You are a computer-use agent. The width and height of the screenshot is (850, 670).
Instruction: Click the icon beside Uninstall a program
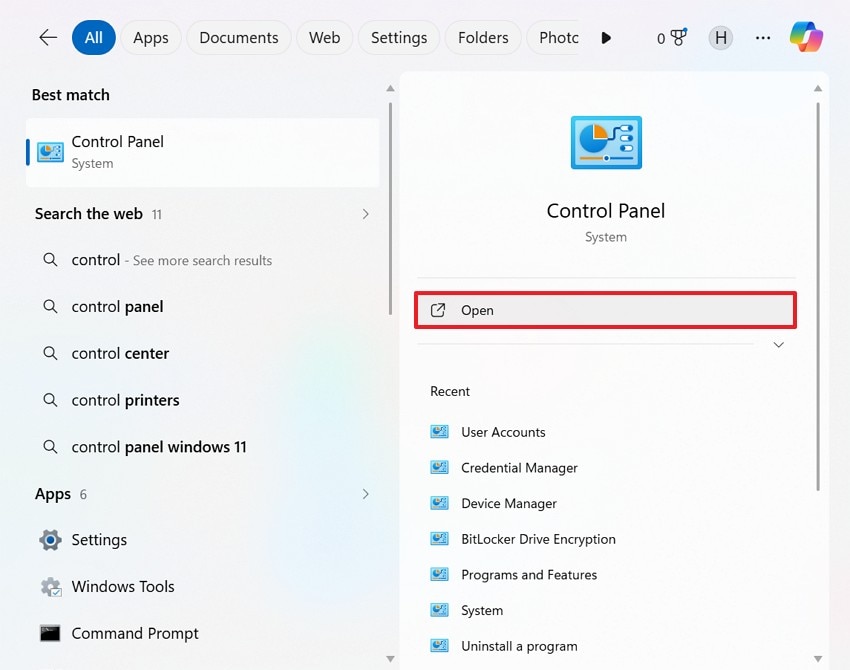(439, 646)
